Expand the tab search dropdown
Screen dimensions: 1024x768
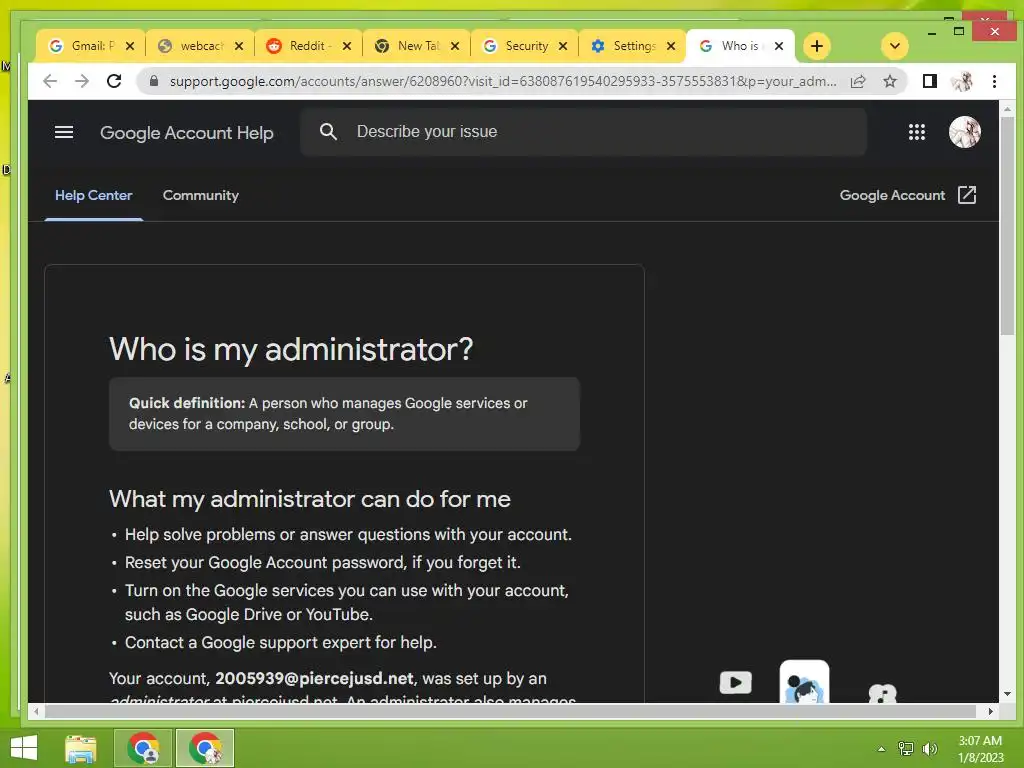tap(895, 46)
